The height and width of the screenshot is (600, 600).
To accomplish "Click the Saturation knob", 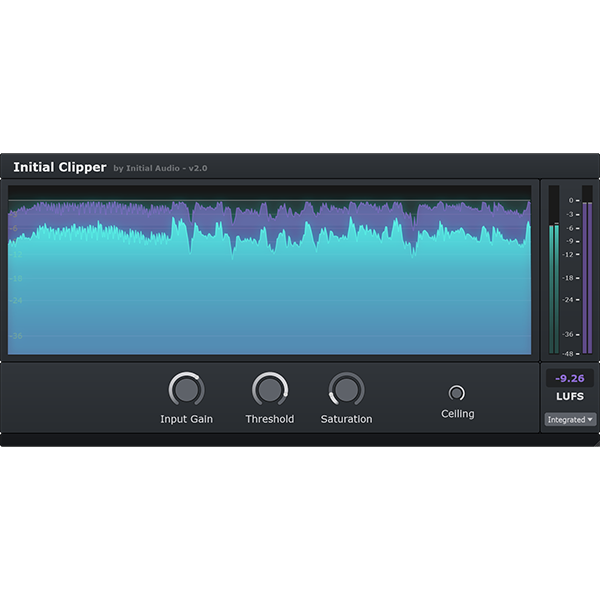I will point(346,389).
